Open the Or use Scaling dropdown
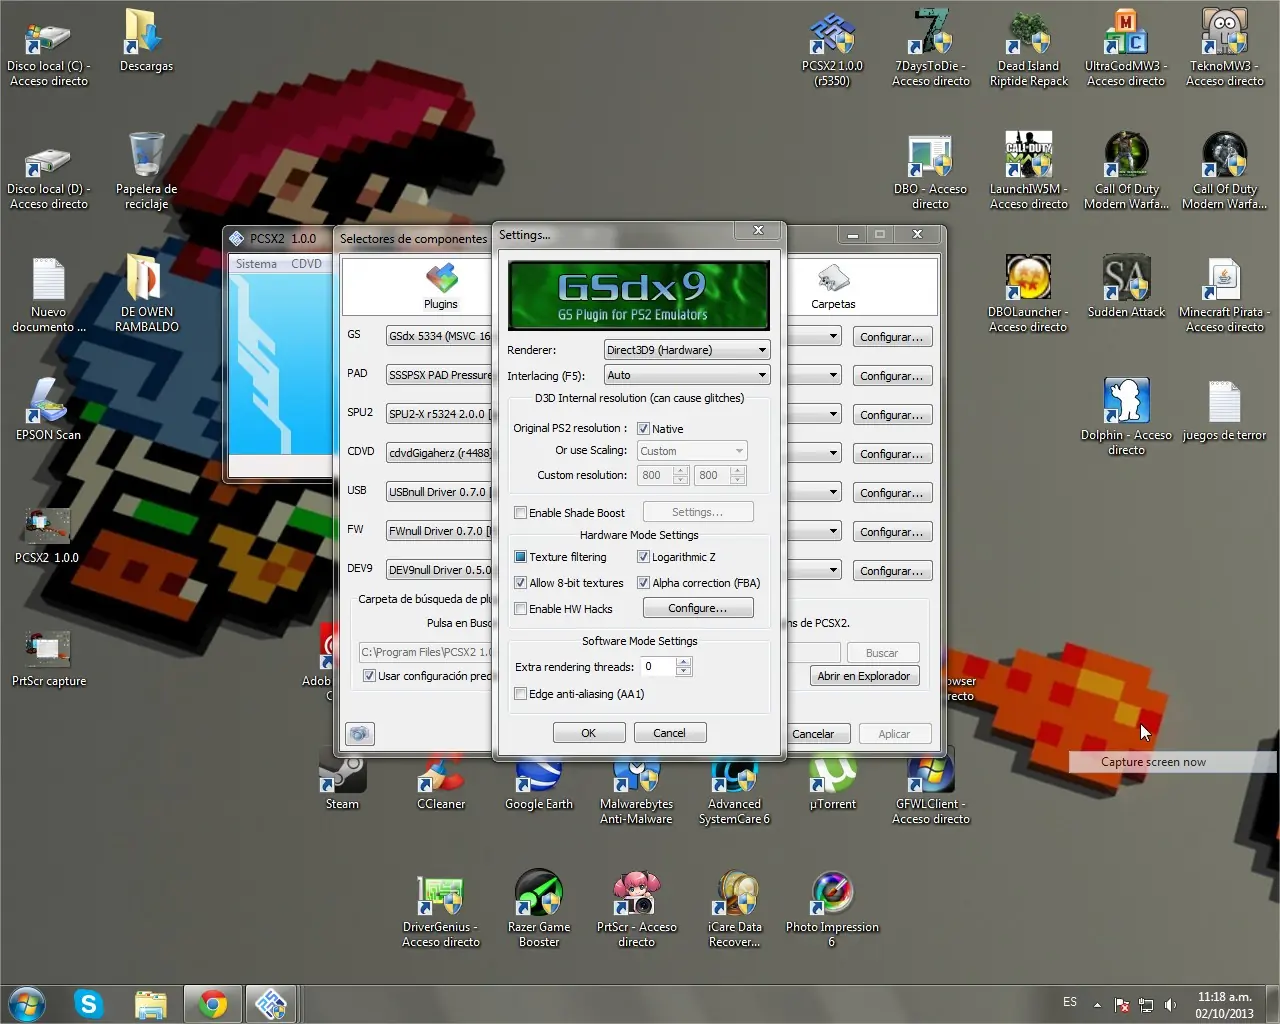Image resolution: width=1280 pixels, height=1024 pixels. tap(692, 451)
